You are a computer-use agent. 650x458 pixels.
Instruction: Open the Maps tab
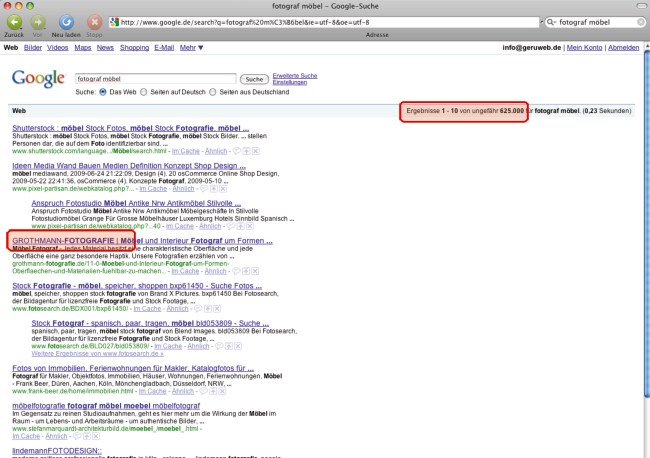[x=82, y=48]
